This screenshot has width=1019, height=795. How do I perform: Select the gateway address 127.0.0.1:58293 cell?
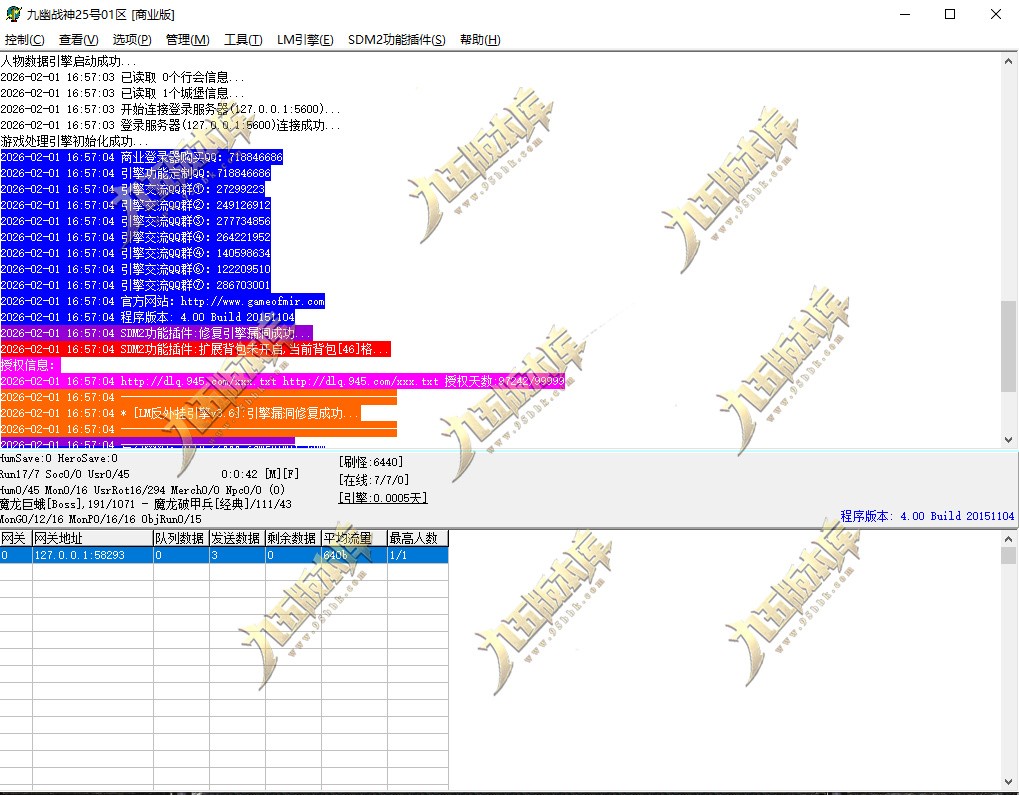pyautogui.click(x=92, y=555)
